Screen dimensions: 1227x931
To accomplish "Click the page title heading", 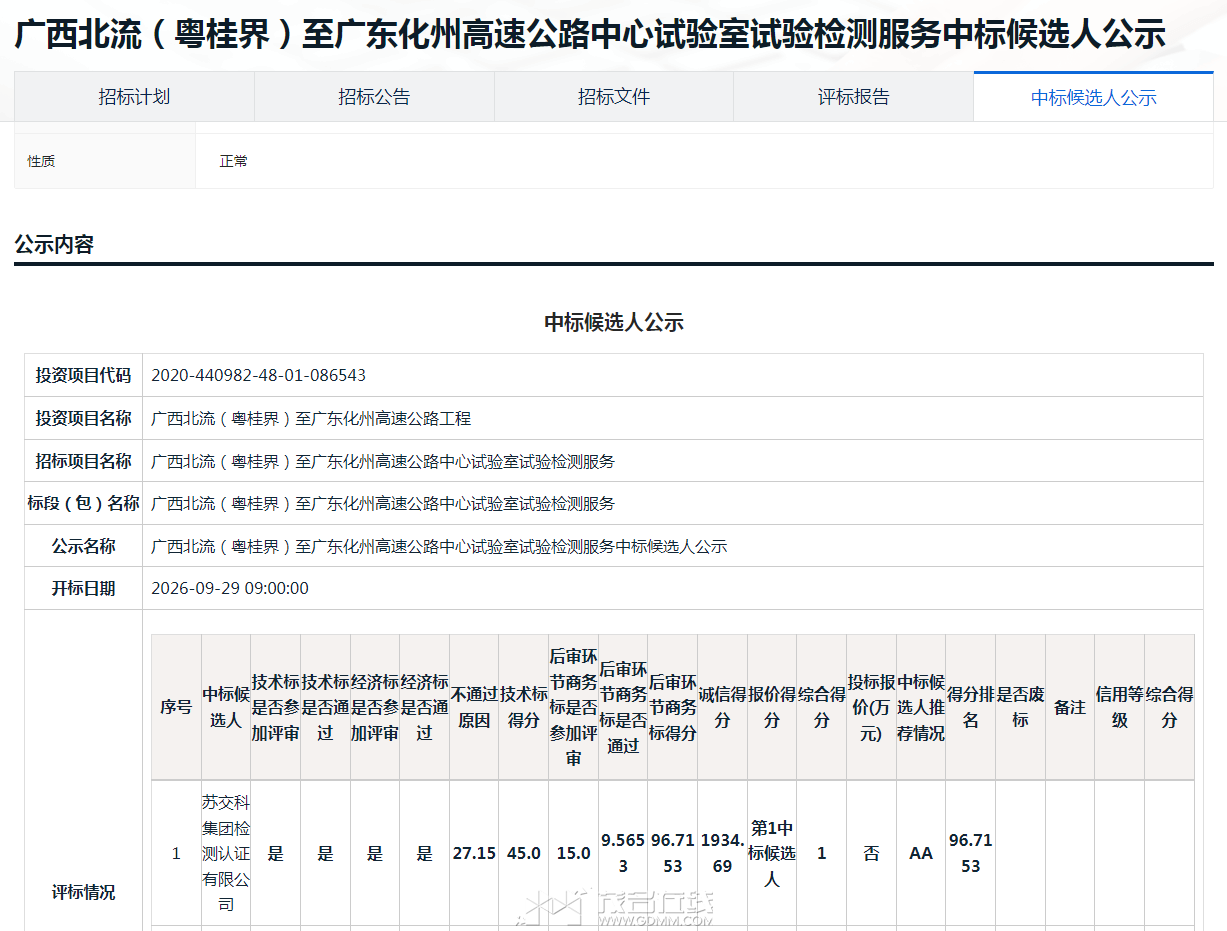I will pos(590,35).
